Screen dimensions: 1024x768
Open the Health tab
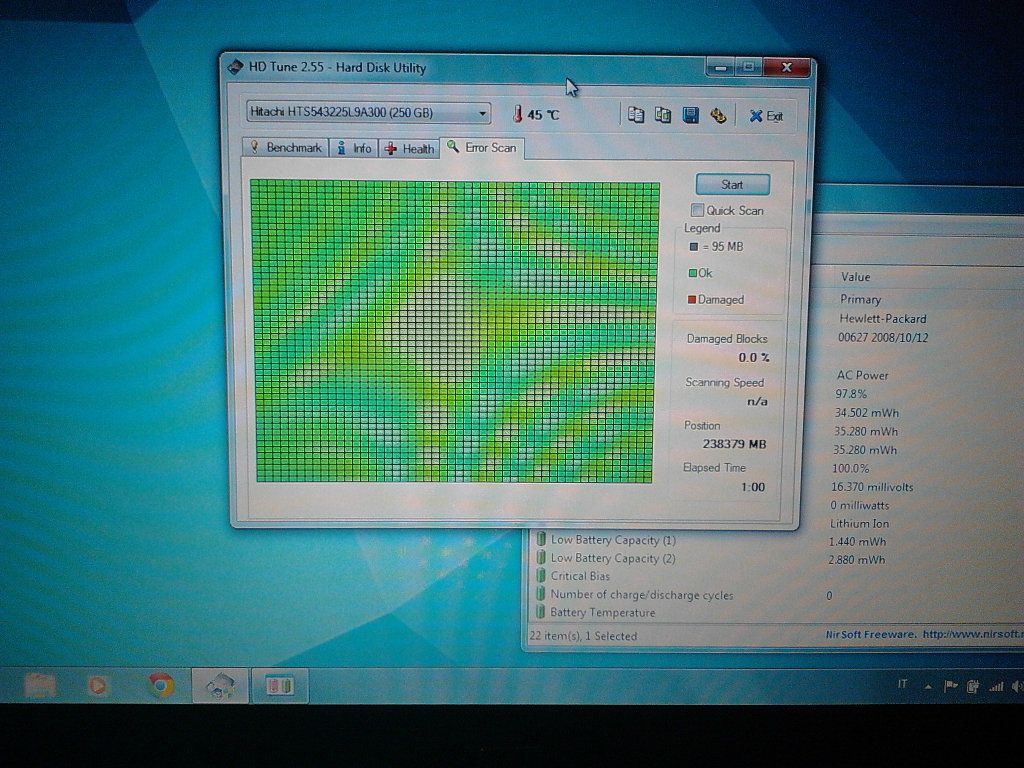tap(410, 148)
